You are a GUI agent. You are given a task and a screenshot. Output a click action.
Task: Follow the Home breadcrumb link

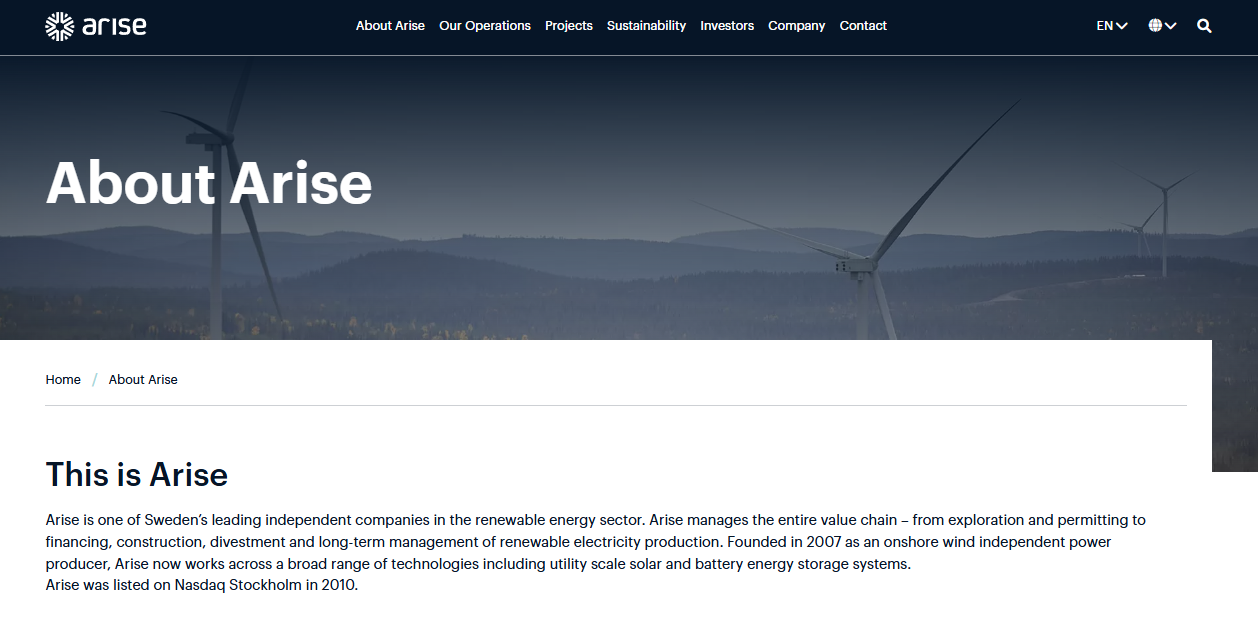(63, 379)
